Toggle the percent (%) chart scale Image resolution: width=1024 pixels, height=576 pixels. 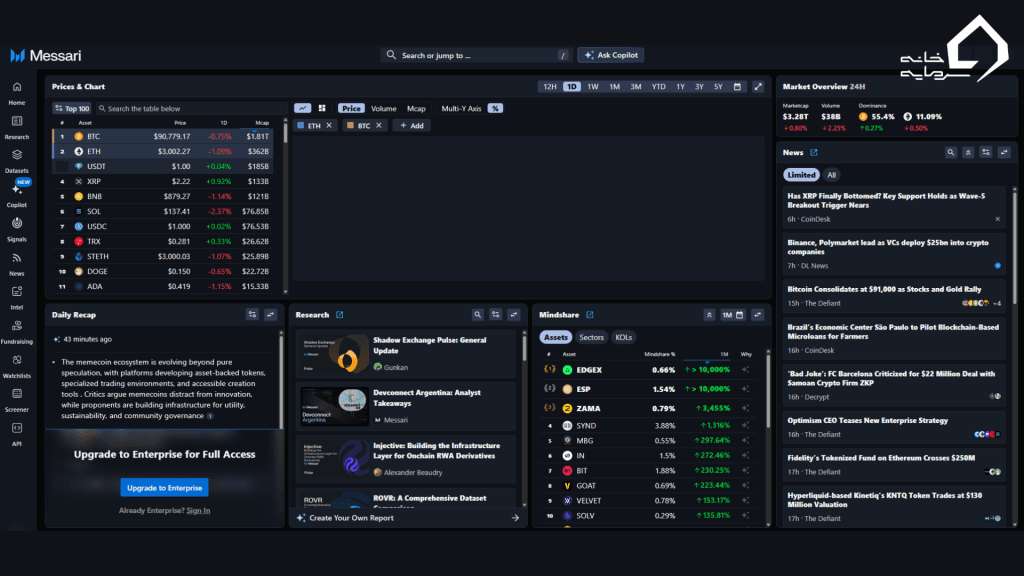[x=495, y=108]
